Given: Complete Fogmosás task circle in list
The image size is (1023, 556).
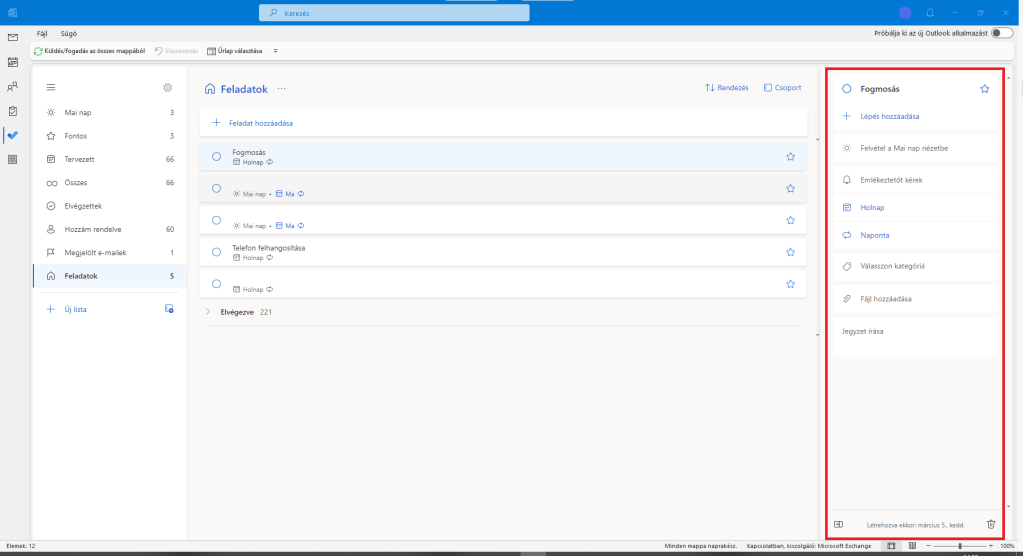Looking at the screenshot, I should [x=216, y=156].
